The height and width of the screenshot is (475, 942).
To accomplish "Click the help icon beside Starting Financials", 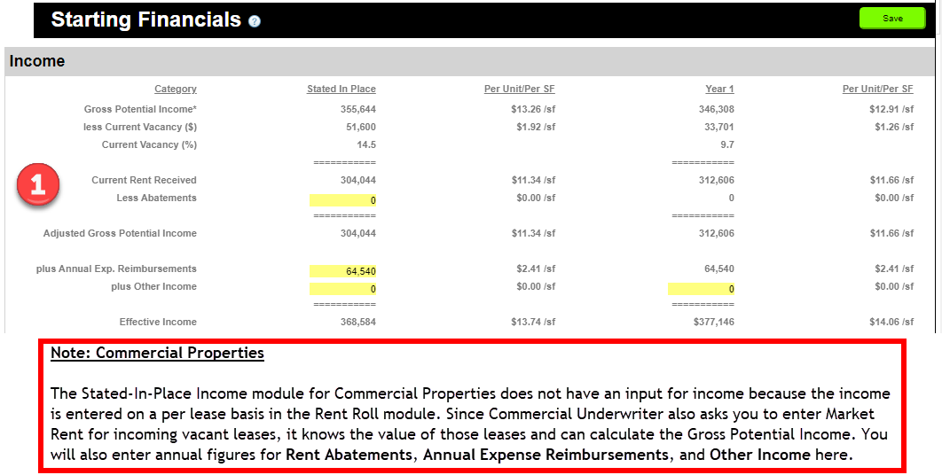I will coord(254,21).
